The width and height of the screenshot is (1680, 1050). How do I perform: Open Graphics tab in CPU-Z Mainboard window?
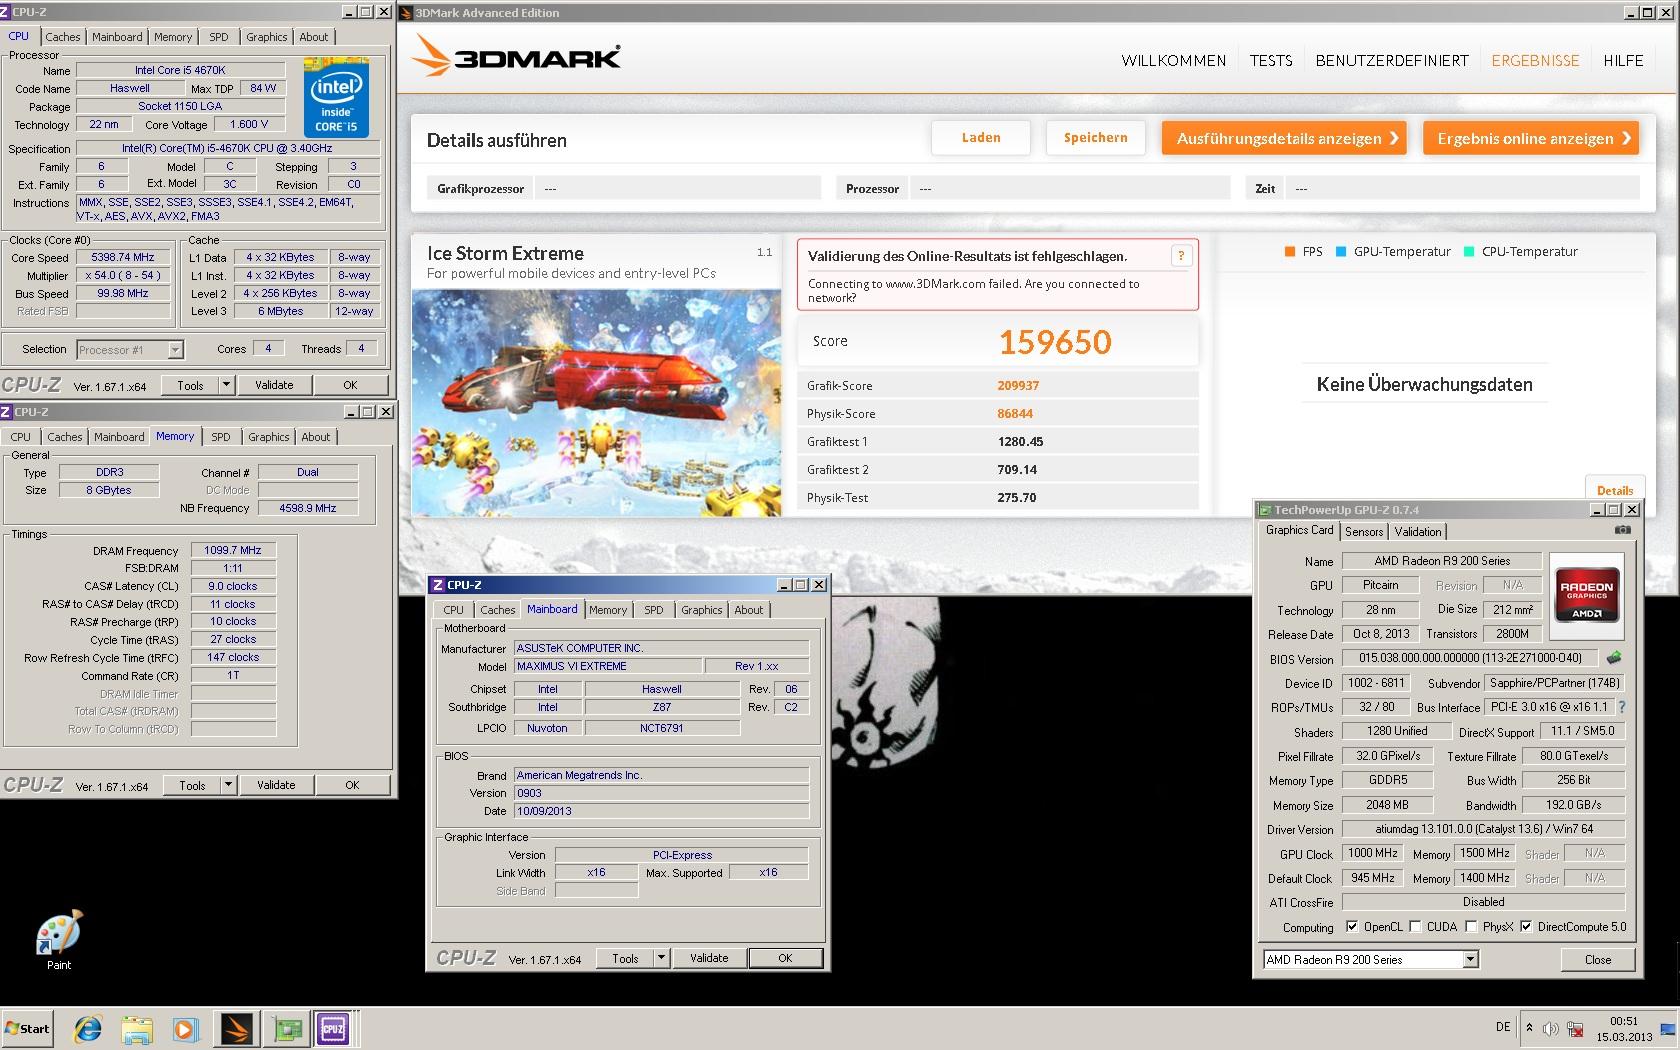click(701, 610)
